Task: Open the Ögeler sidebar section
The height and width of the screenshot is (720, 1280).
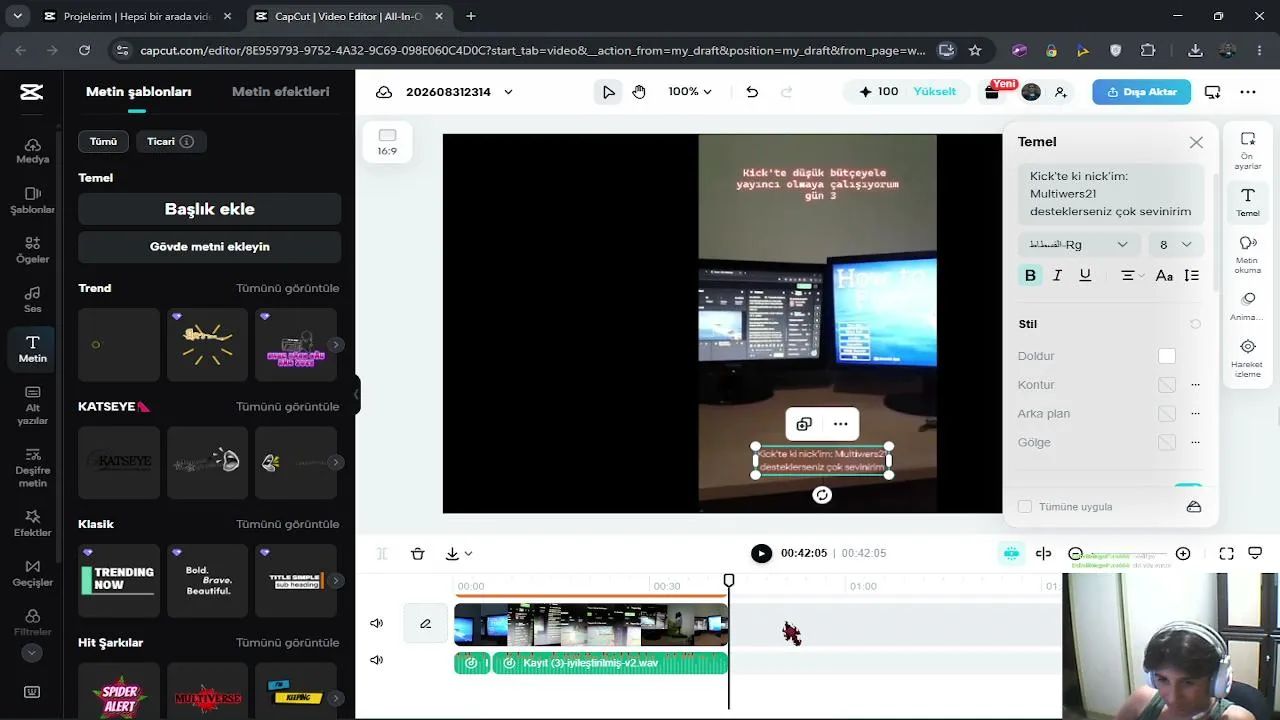Action: [x=32, y=250]
